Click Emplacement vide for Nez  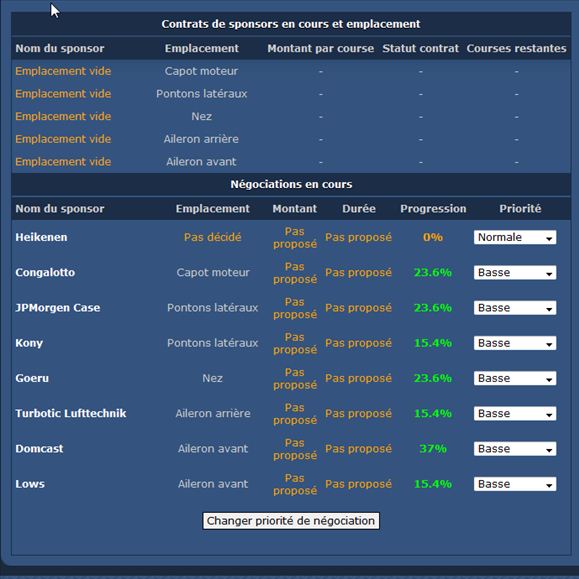click(63, 116)
